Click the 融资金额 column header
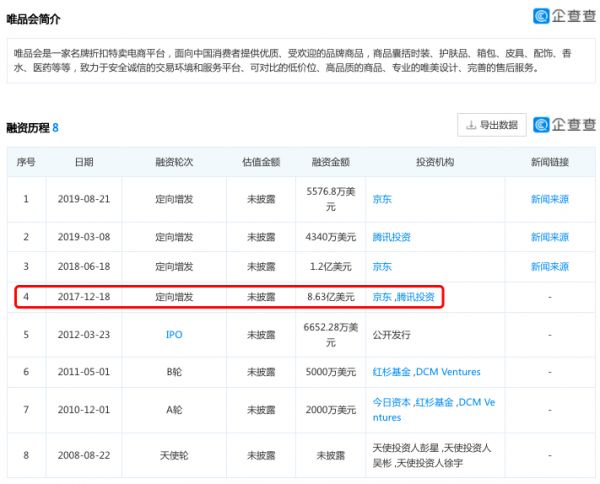The height and width of the screenshot is (484, 600). tap(330, 162)
